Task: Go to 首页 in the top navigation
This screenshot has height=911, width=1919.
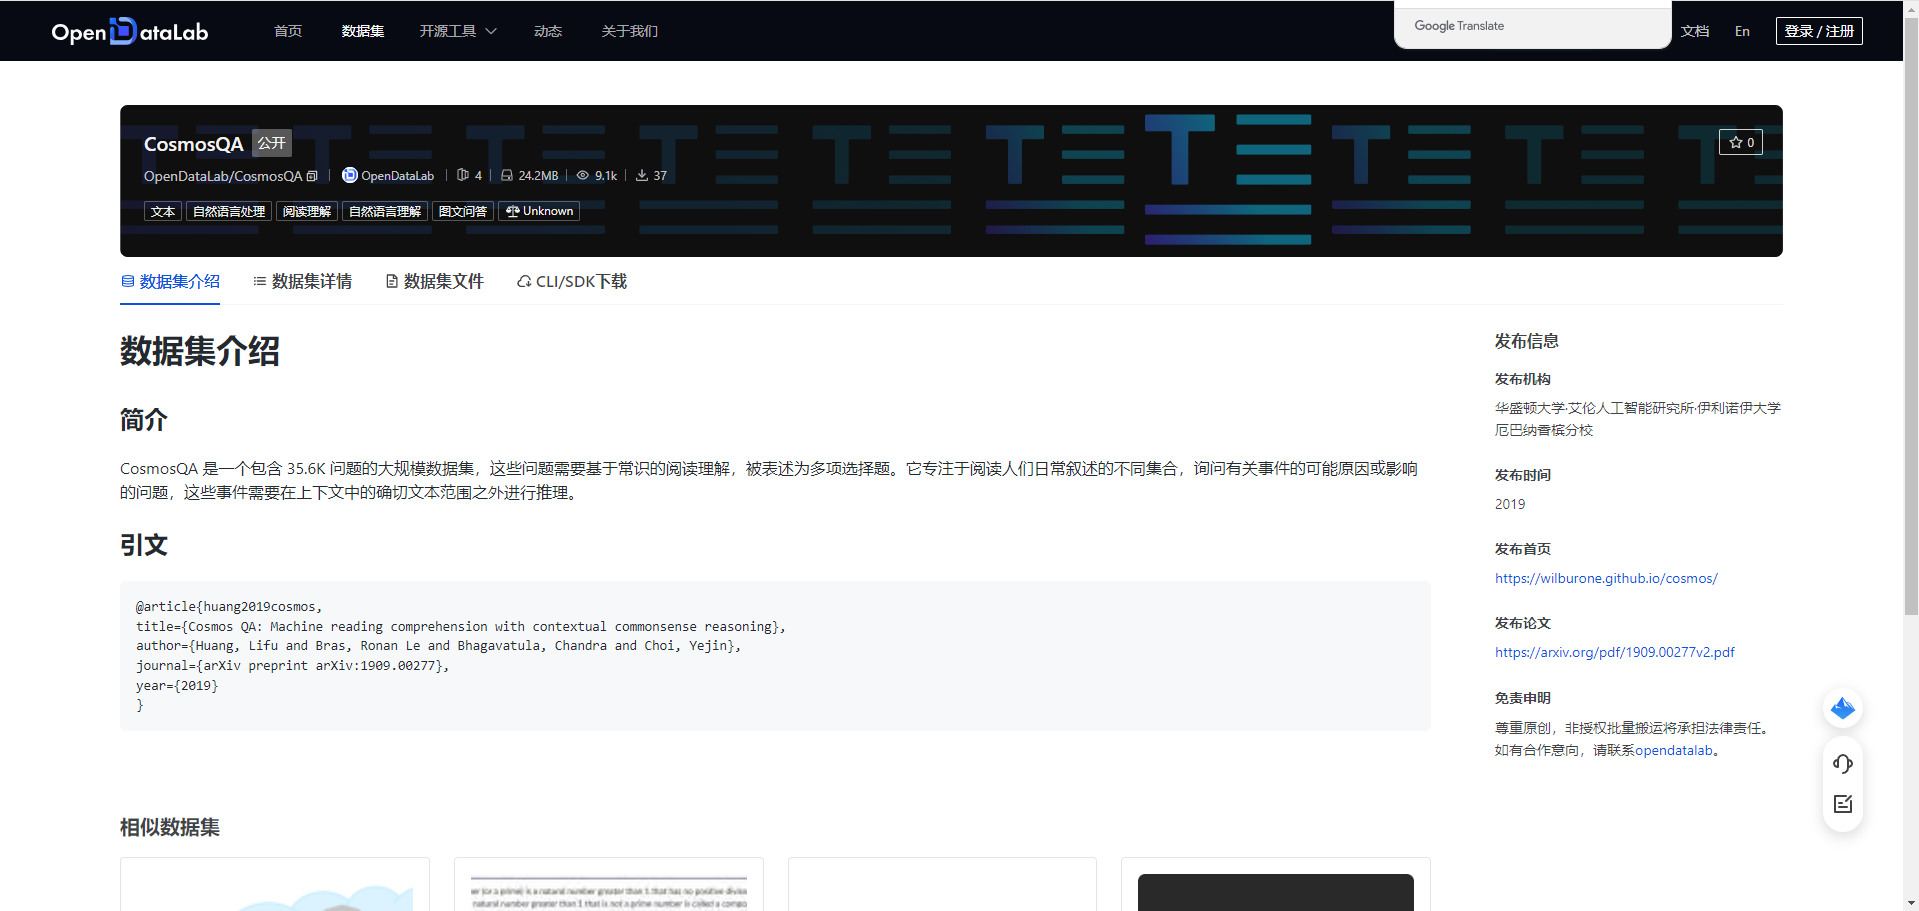Action: 288,31
